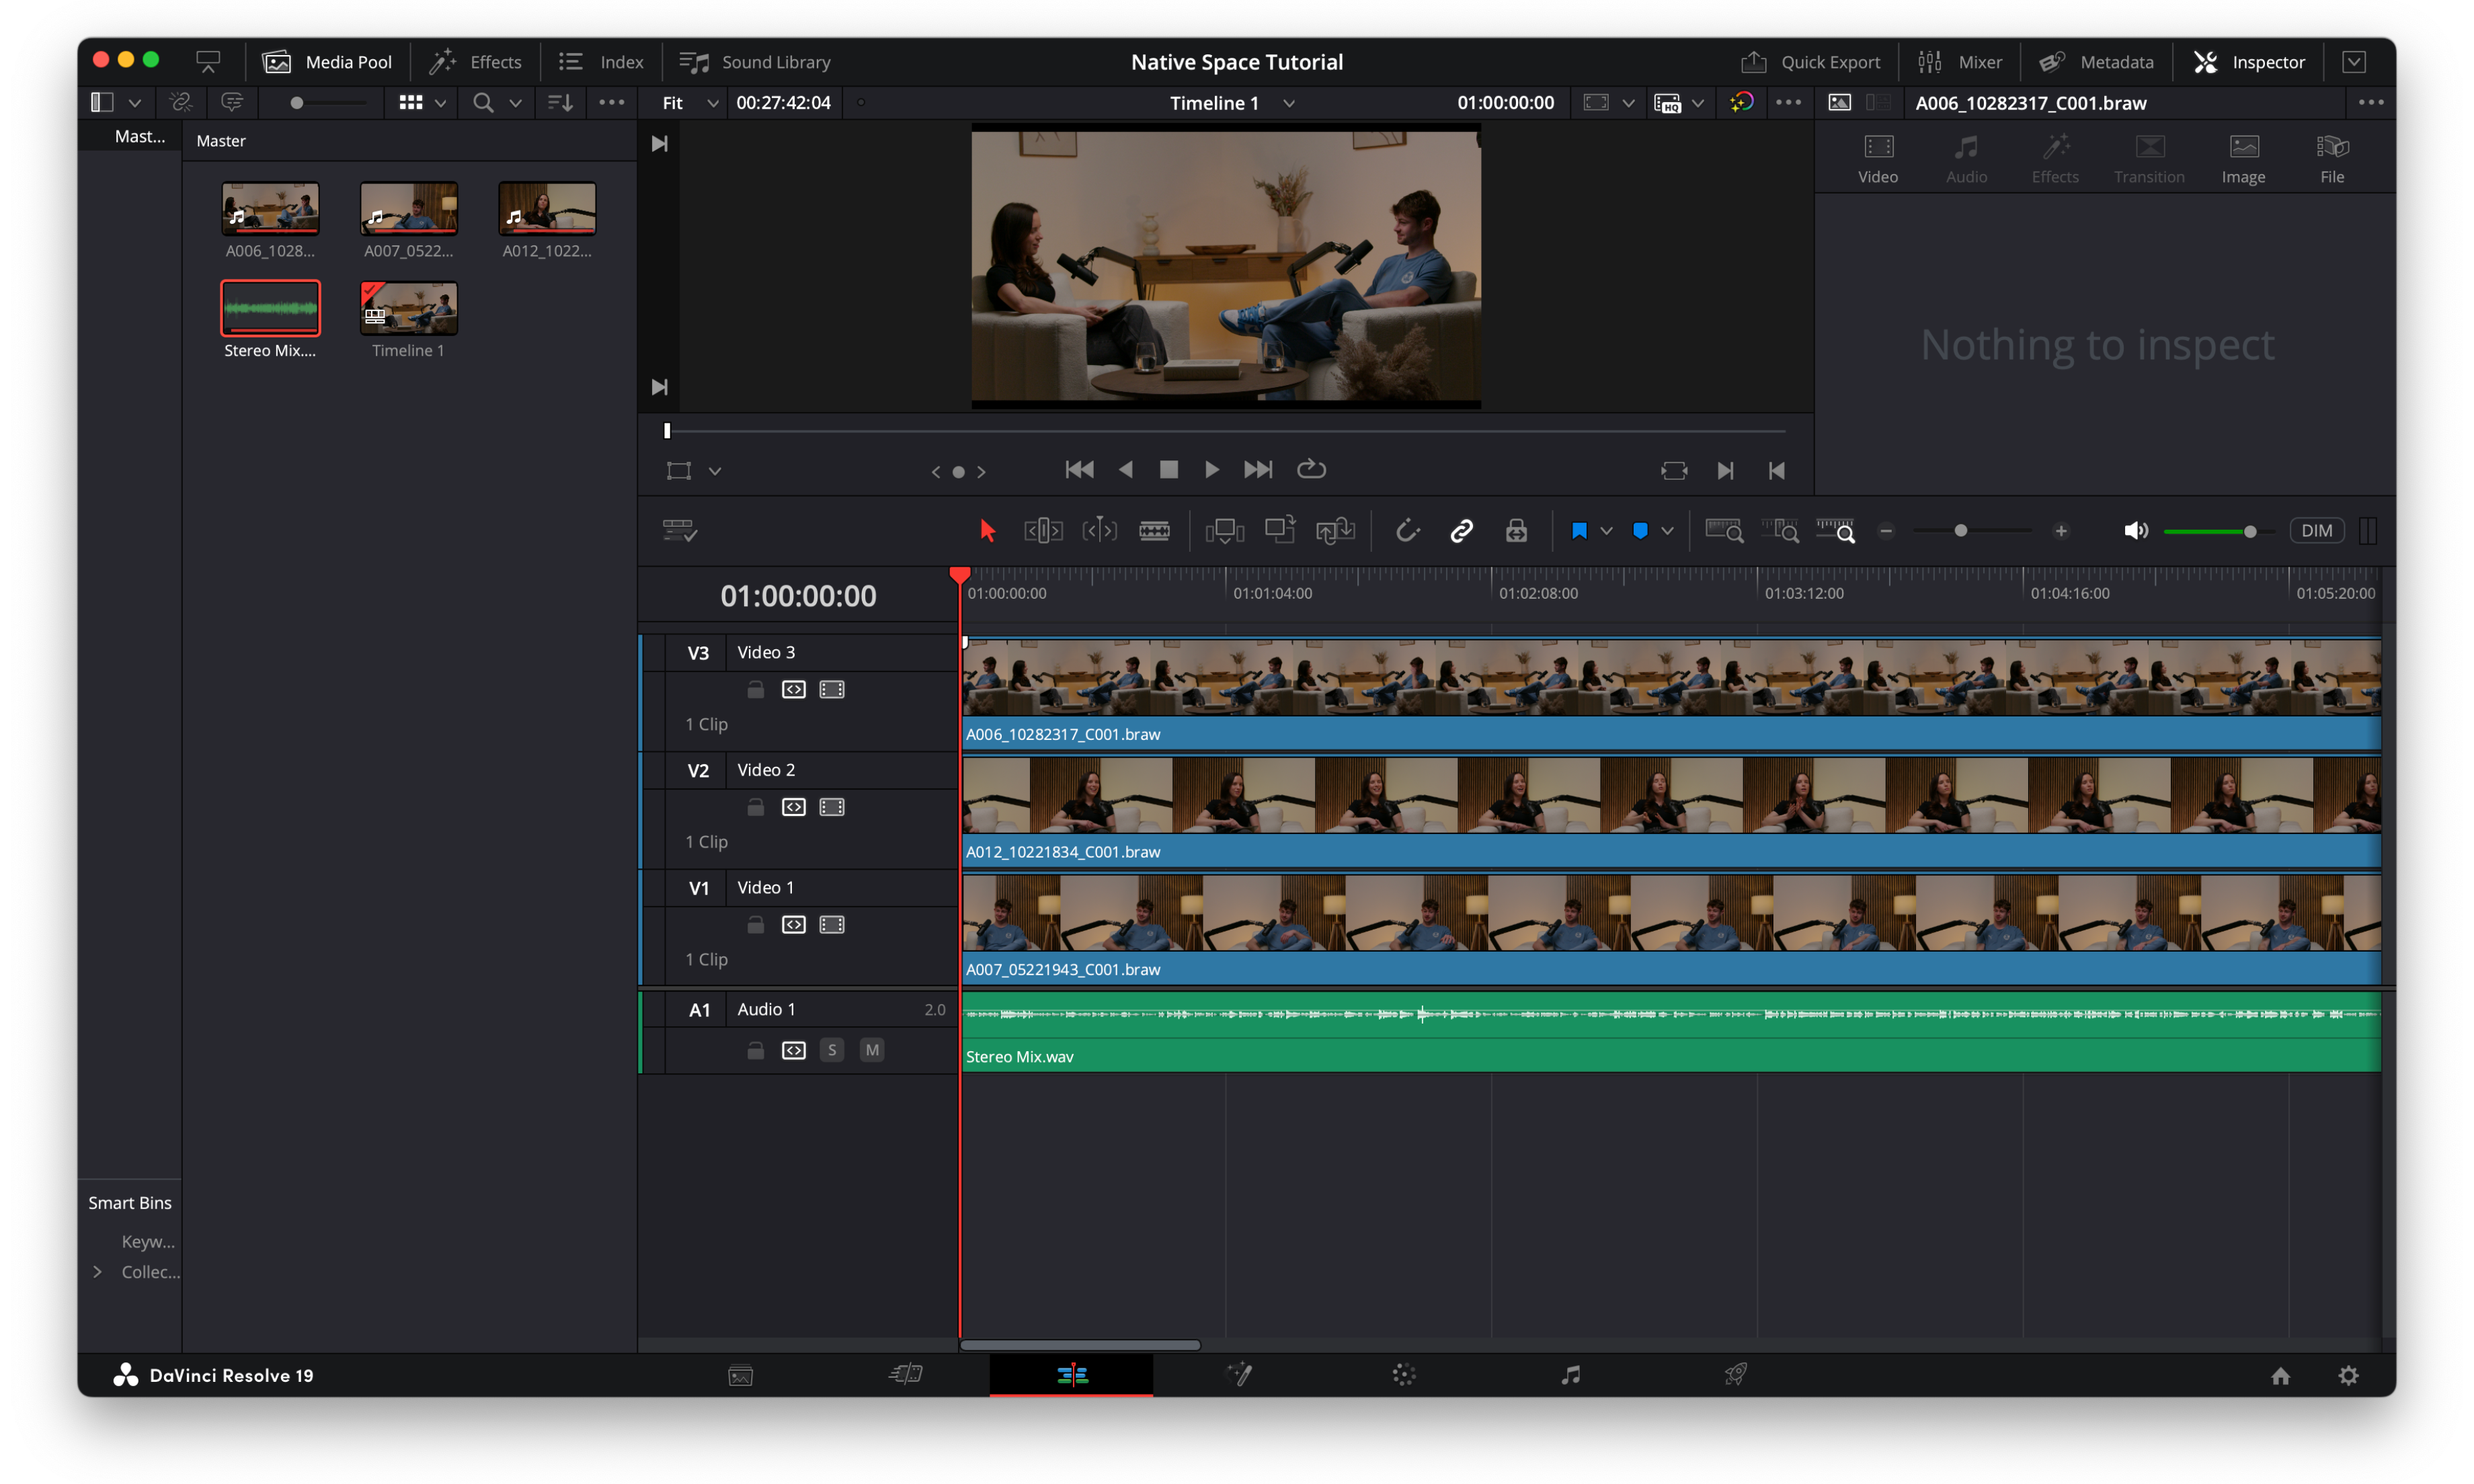
Task: Click the media pool sort icon
Action: click(560, 102)
